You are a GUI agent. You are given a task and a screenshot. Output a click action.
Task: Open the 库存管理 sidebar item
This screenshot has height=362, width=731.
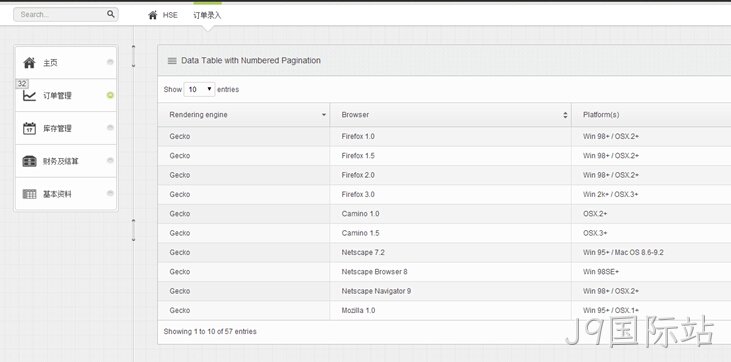(66, 128)
